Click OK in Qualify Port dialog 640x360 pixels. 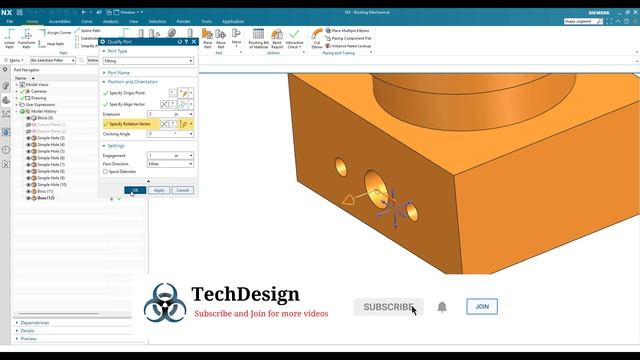(x=135, y=190)
